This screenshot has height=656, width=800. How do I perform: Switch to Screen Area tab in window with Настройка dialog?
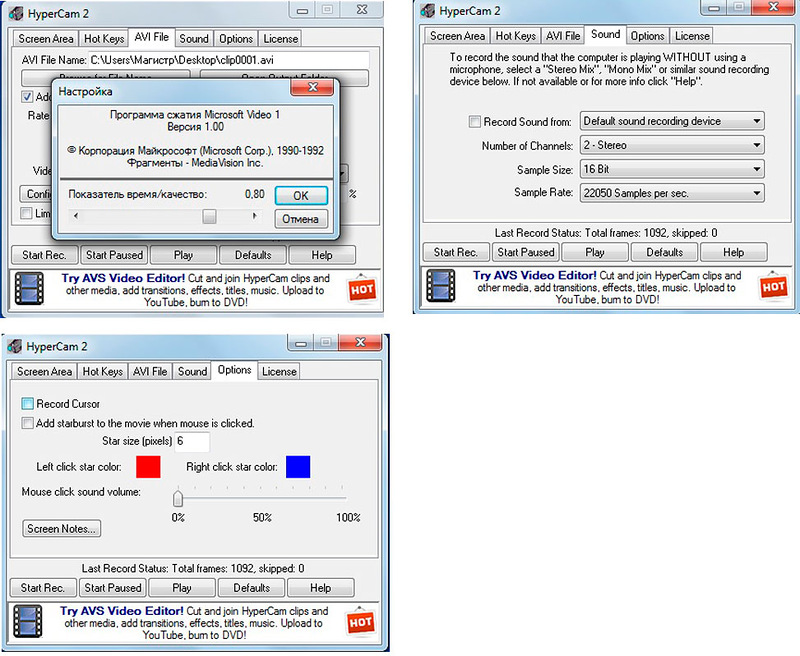(46, 39)
